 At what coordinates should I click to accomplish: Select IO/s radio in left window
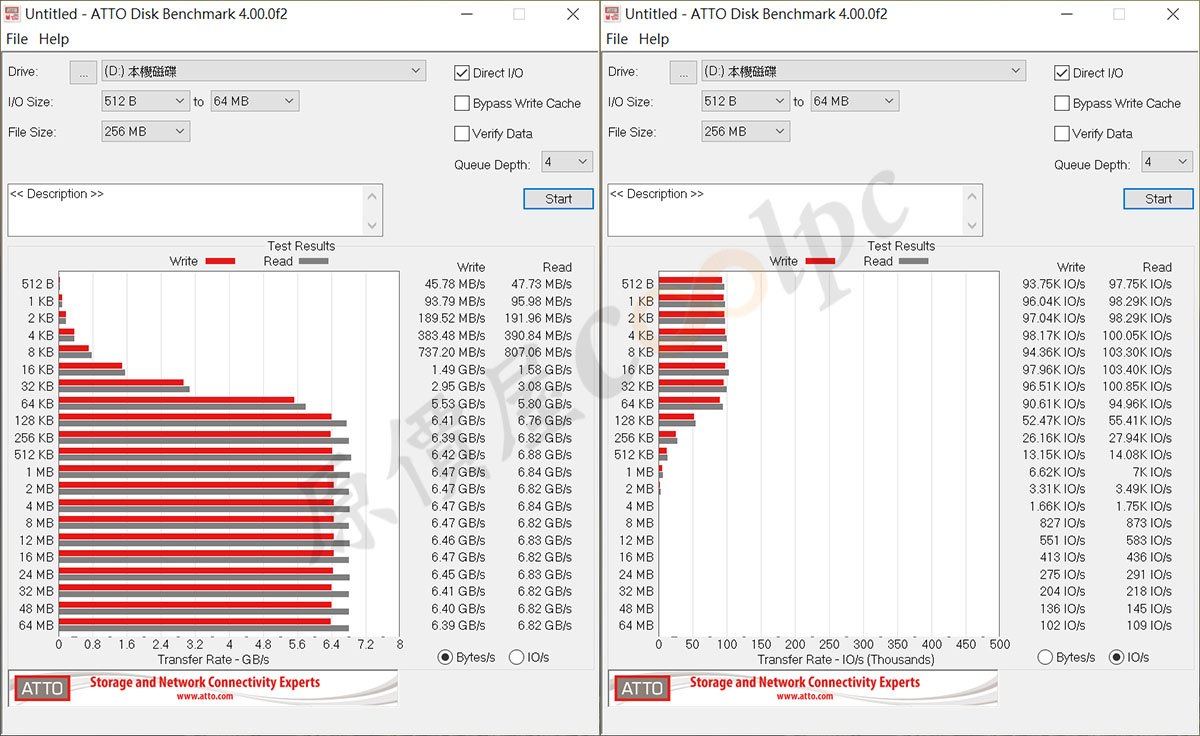click(517, 657)
